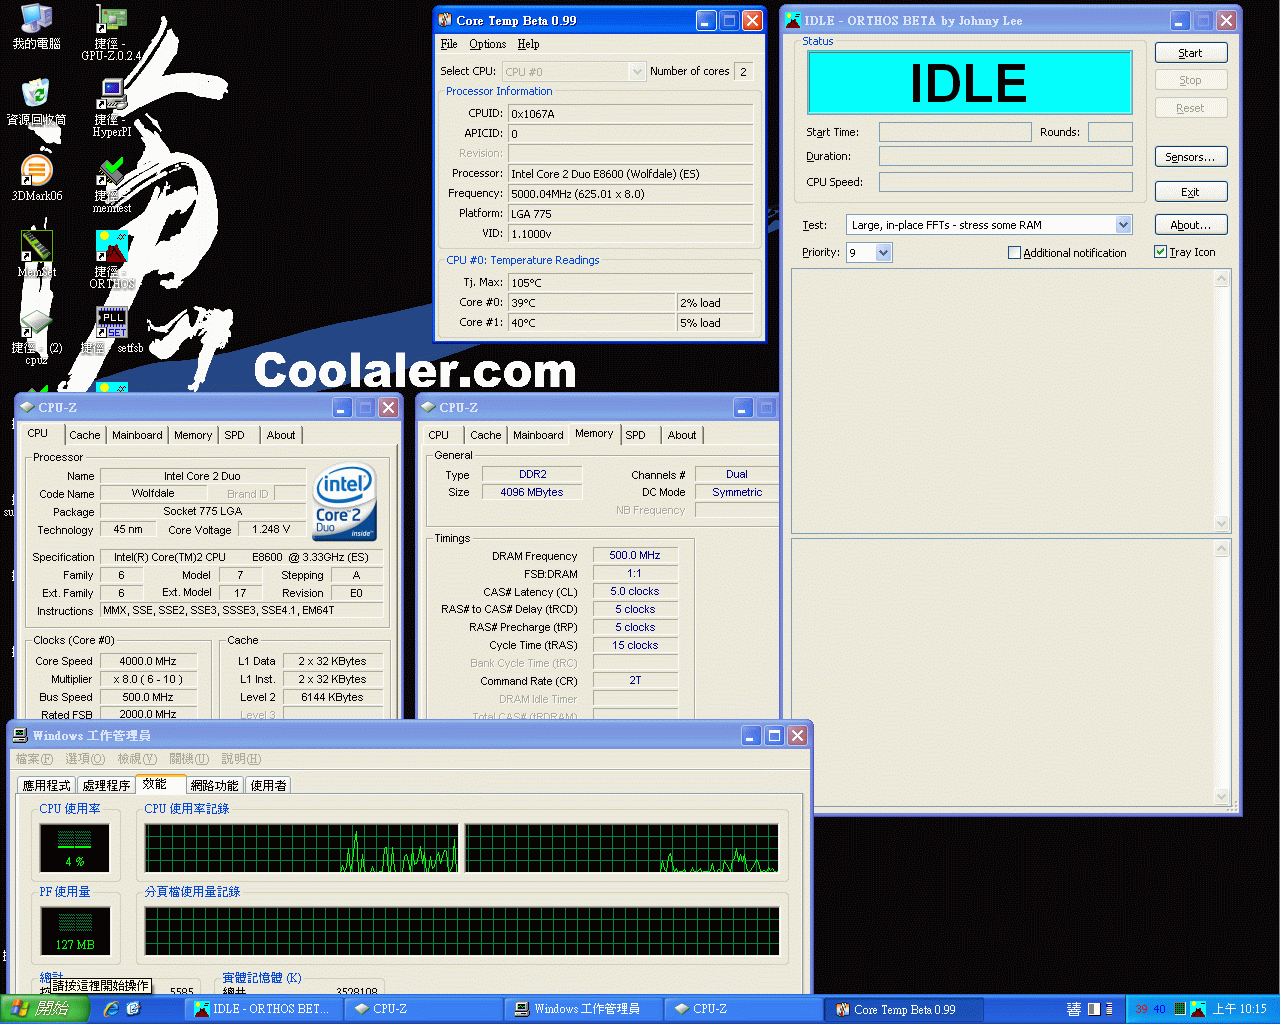Image resolution: width=1280 pixels, height=1024 pixels.
Task: Open the File menu in Core Temp
Action: pyautogui.click(x=449, y=44)
